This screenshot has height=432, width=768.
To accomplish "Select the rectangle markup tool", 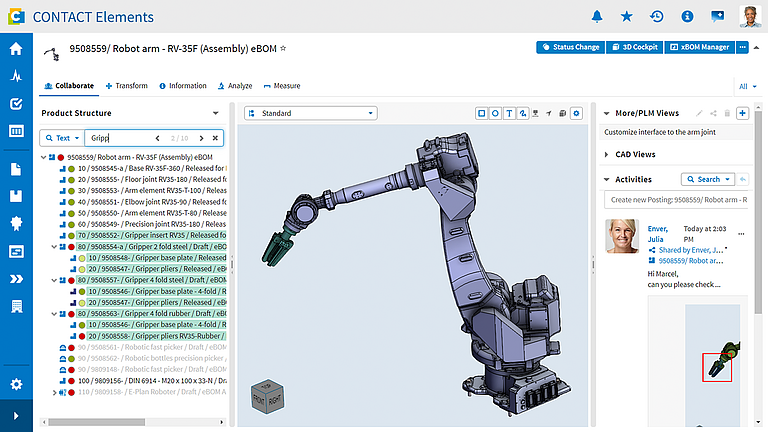I will 481,113.
